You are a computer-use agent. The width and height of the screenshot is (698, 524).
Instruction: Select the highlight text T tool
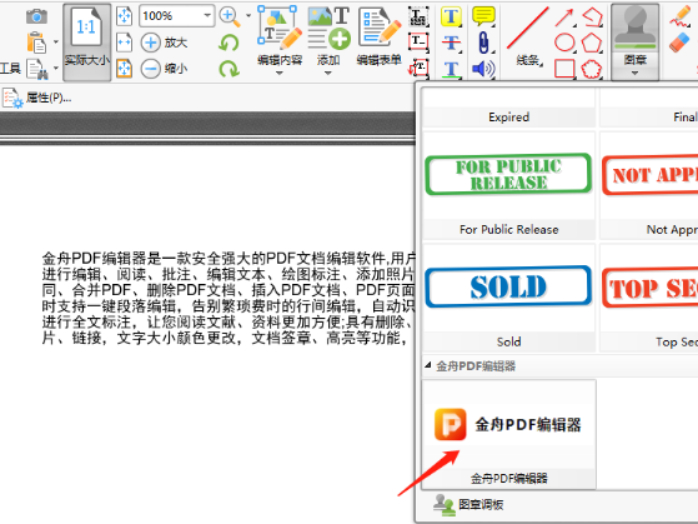click(451, 17)
